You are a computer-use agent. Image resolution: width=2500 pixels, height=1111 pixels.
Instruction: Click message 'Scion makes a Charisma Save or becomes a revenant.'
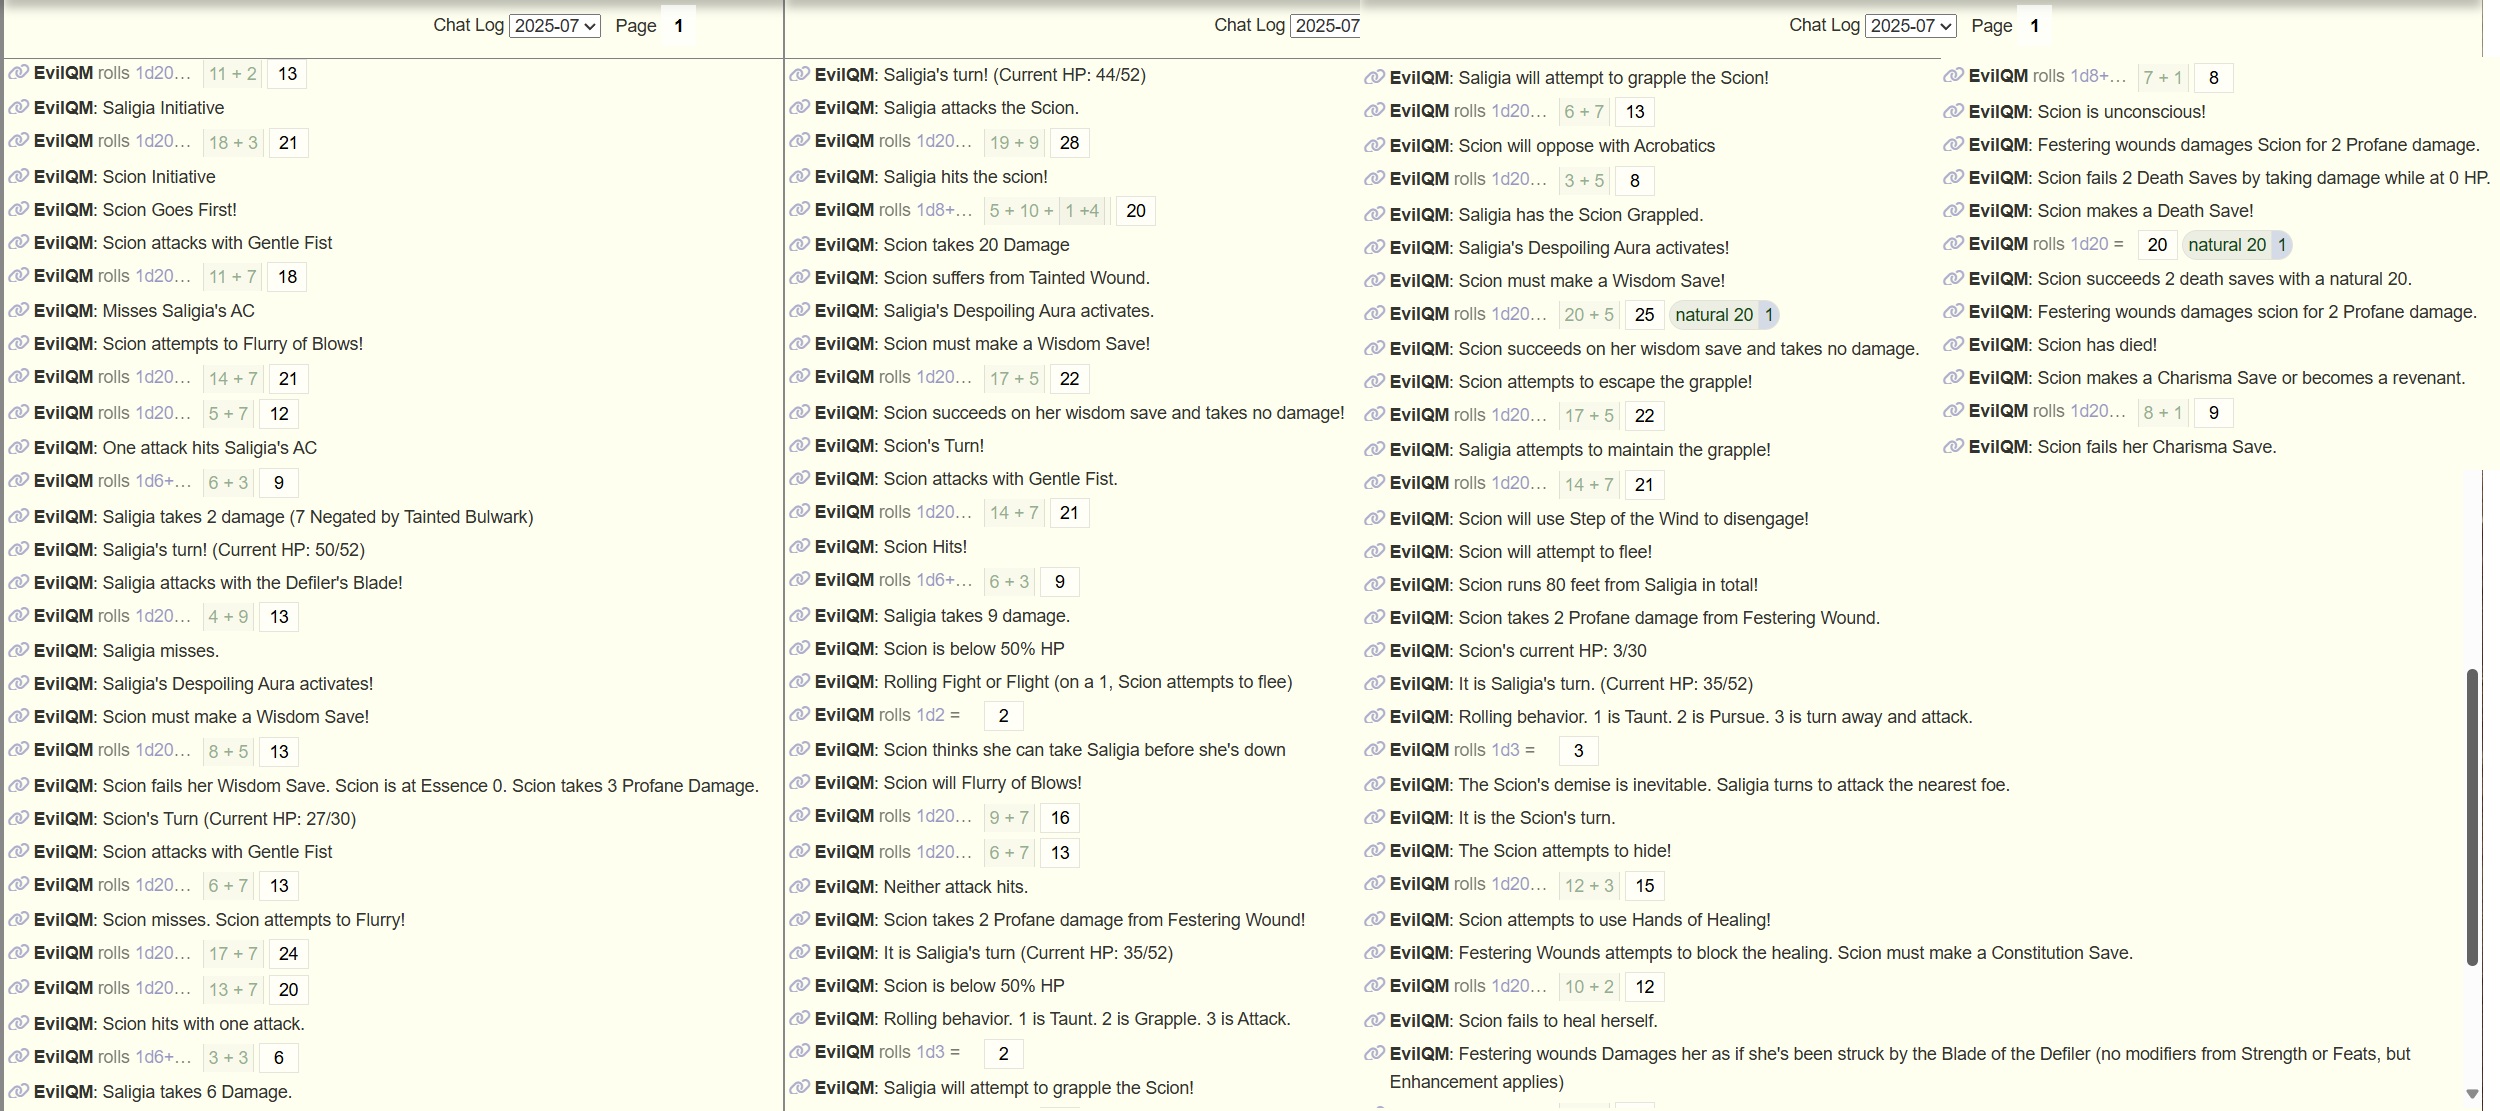pyautogui.click(x=2252, y=377)
